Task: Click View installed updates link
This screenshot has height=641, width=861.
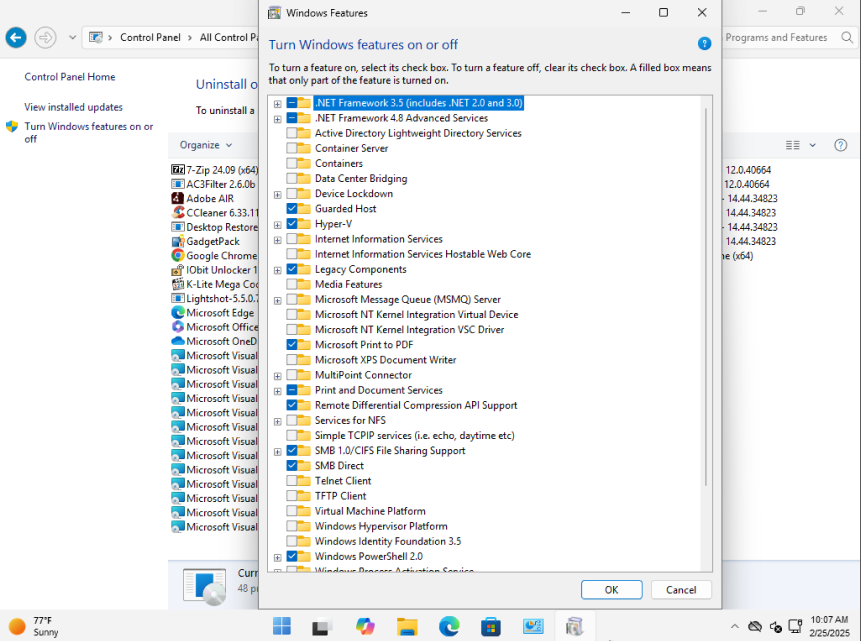Action: click(x=74, y=107)
